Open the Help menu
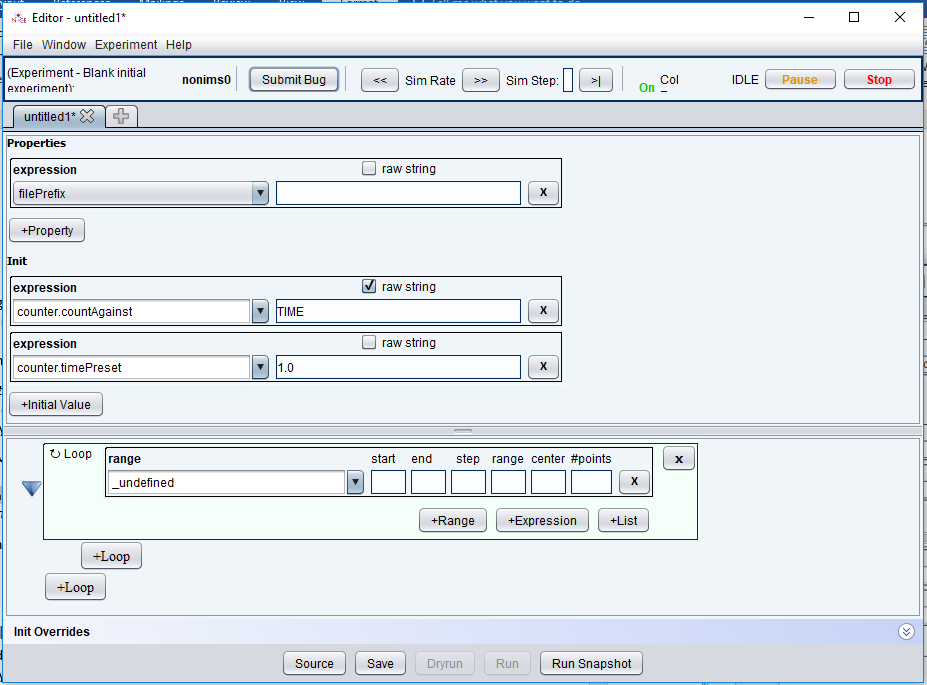Viewport: 927px width, 685px height. click(x=179, y=45)
